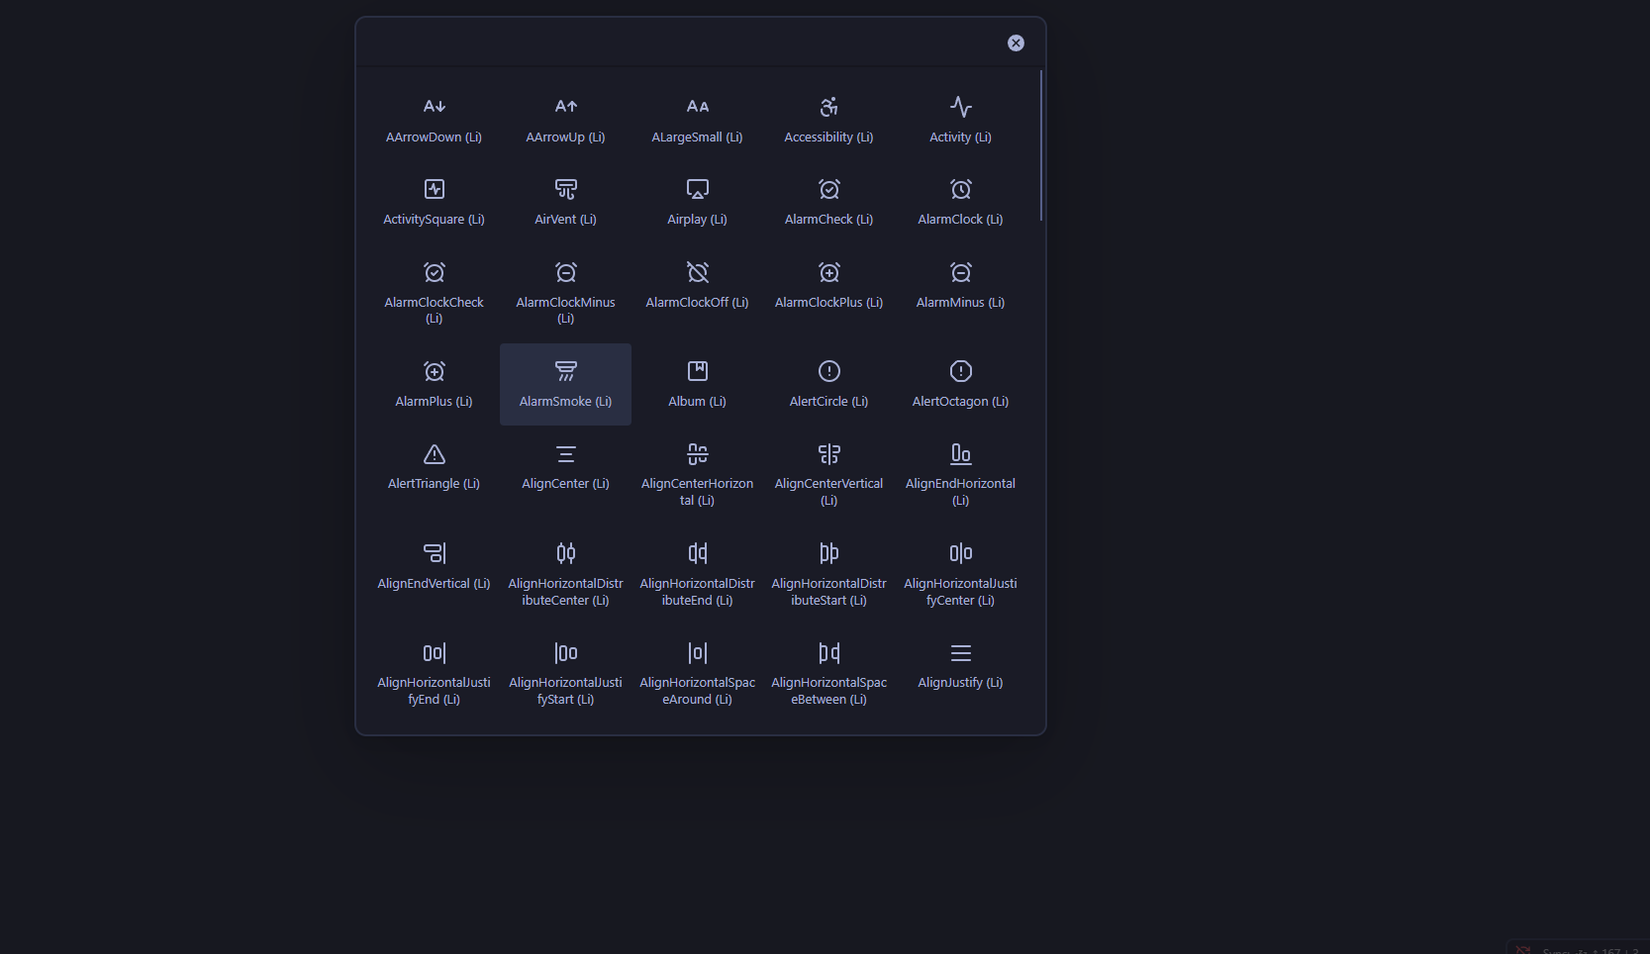Select the highlighted AlarmSmoke (Li) icon
Screen dimensions: 1650x954
[566, 371]
